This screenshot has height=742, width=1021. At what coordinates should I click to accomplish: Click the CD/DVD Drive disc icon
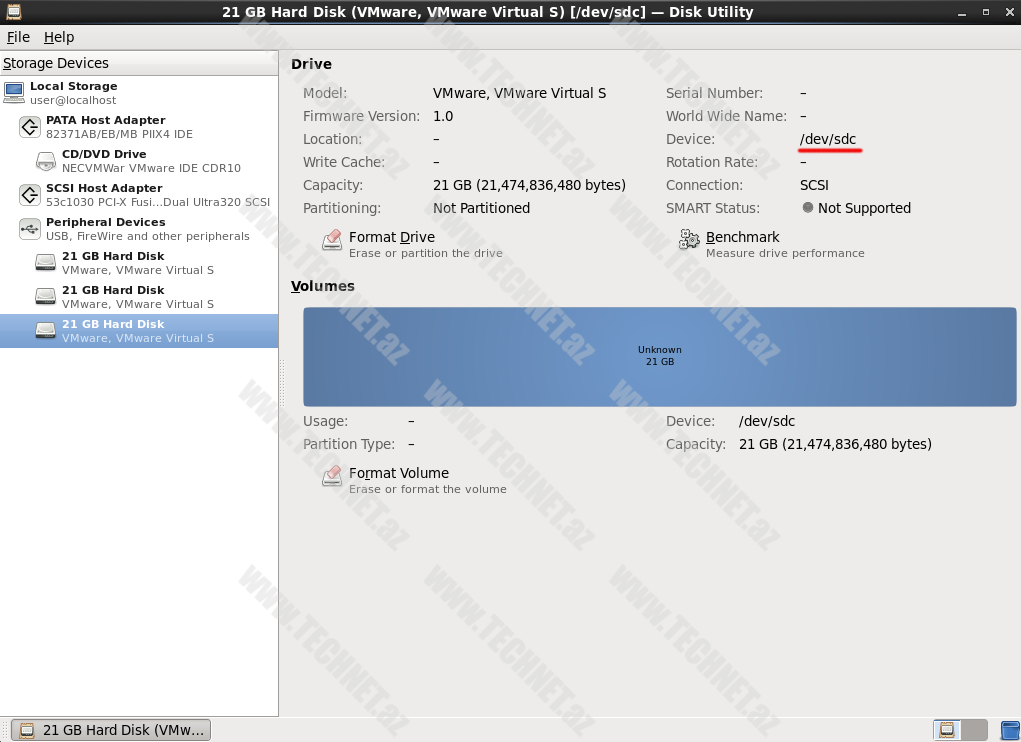(x=46, y=161)
